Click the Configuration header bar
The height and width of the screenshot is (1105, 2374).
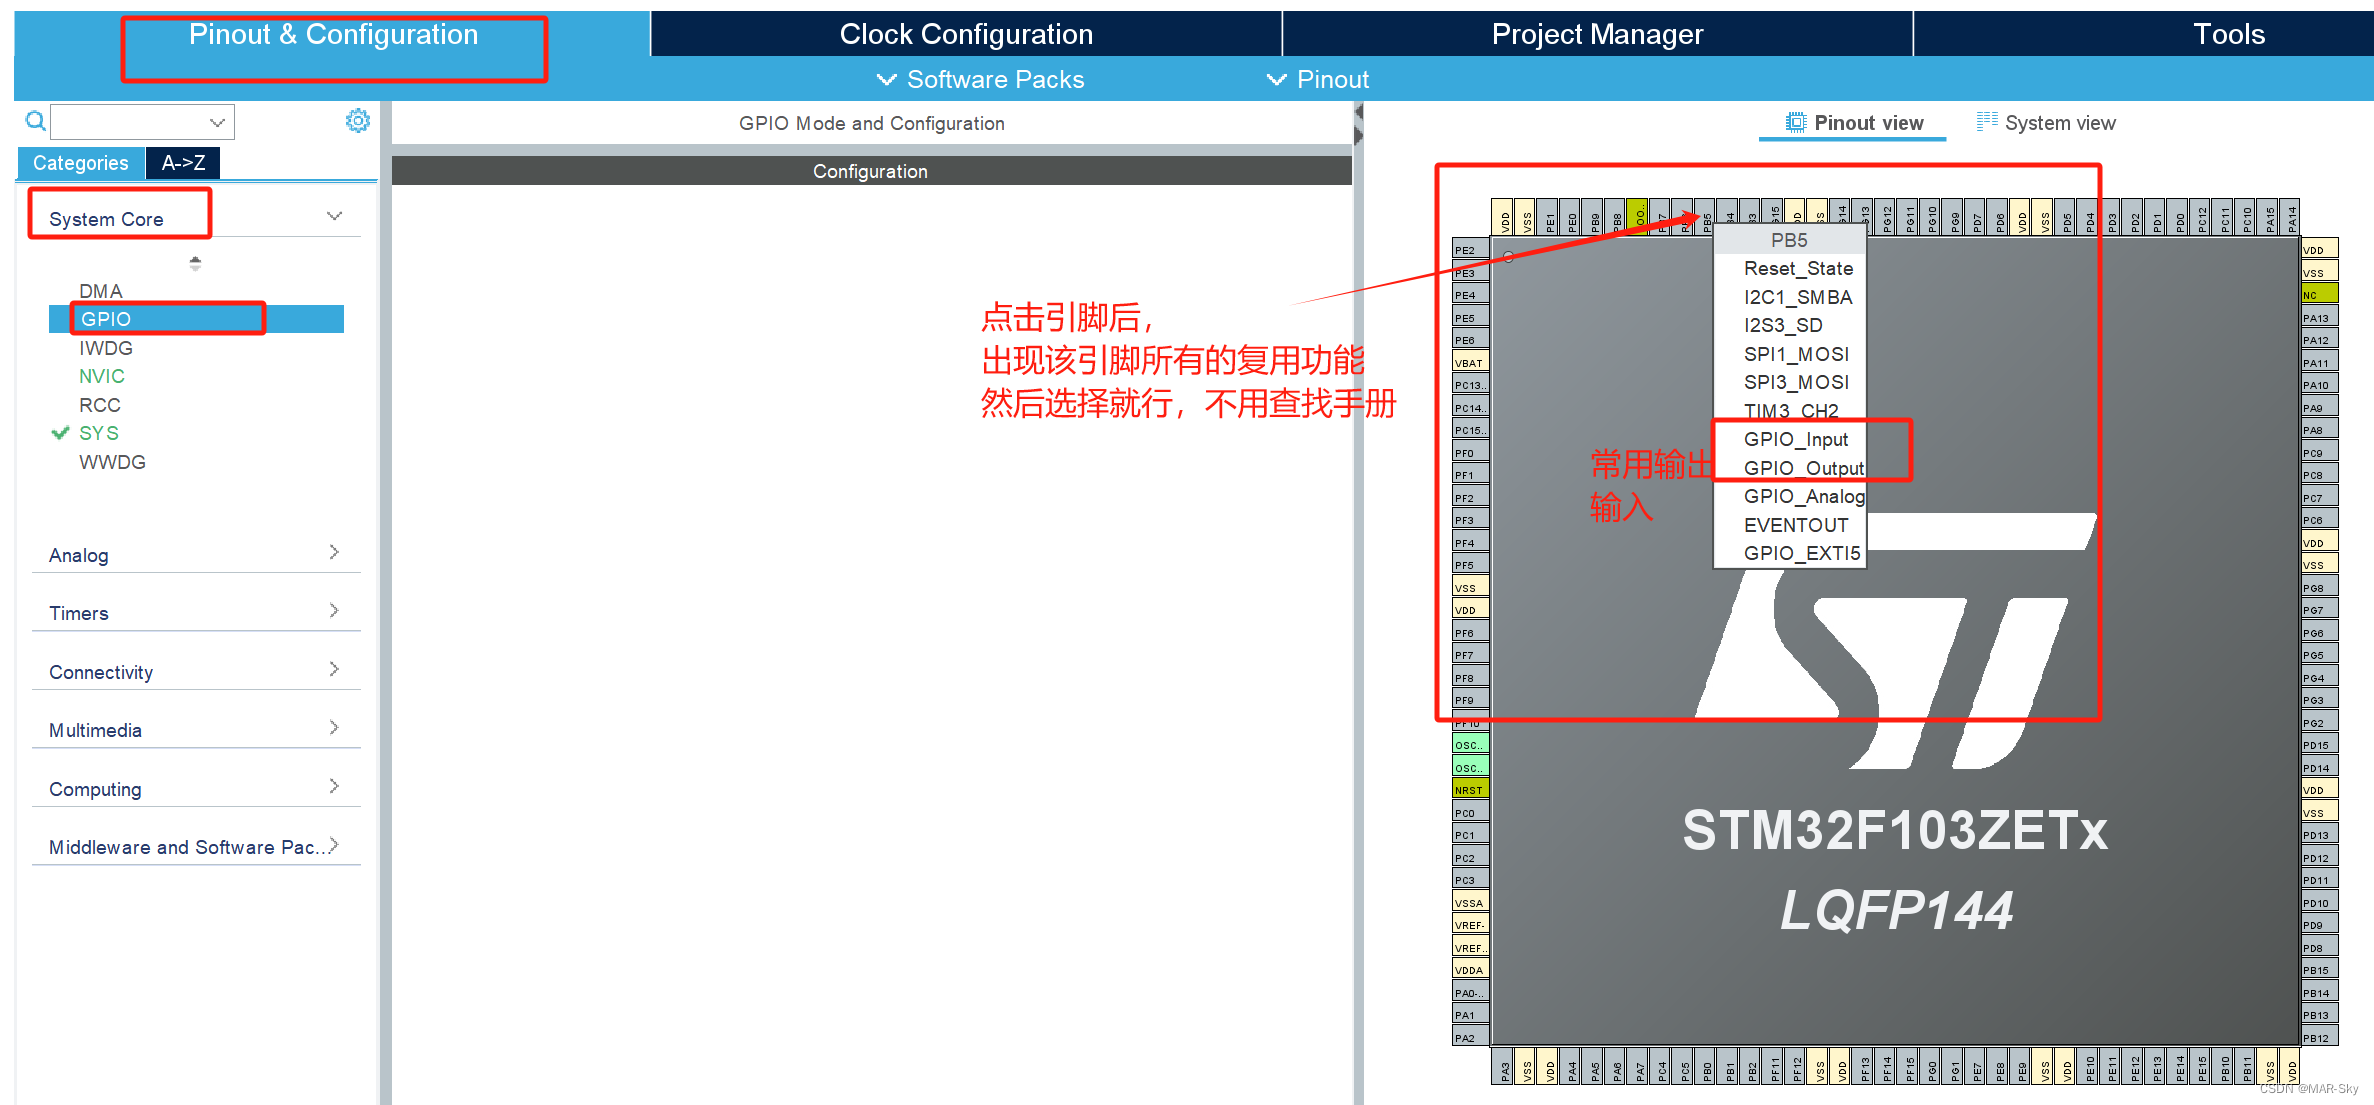pos(871,171)
